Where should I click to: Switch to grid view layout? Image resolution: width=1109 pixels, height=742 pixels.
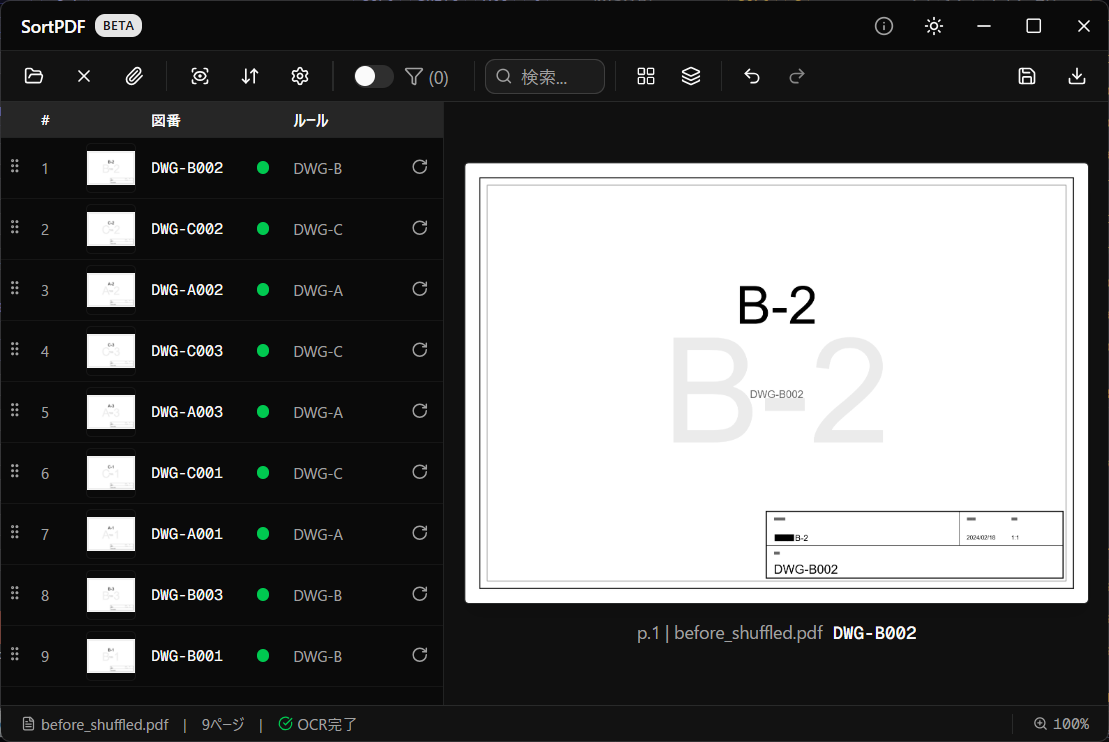pos(646,76)
